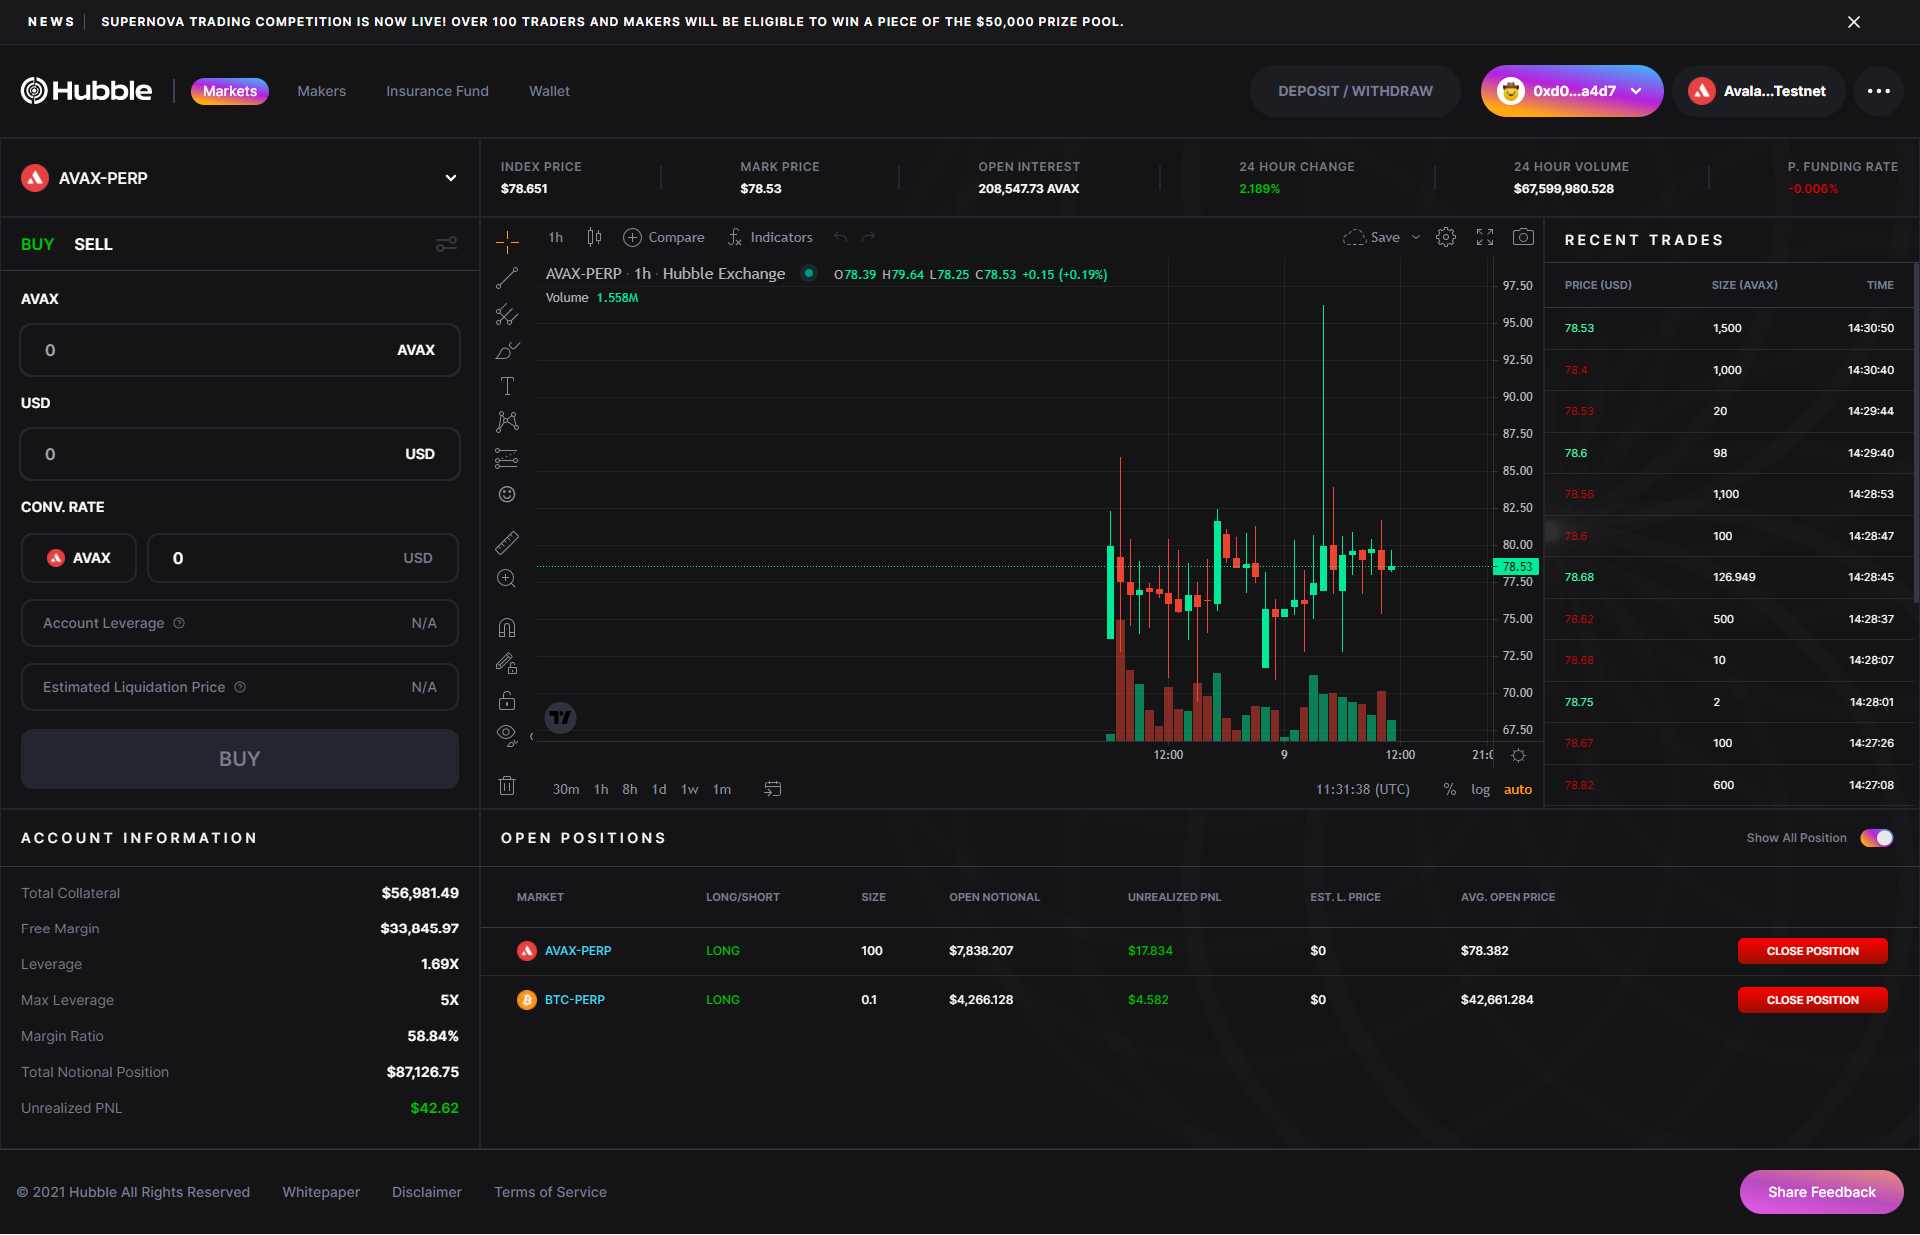The width and height of the screenshot is (1920, 1235).
Task: Select the 30m date range
Action: click(566, 789)
